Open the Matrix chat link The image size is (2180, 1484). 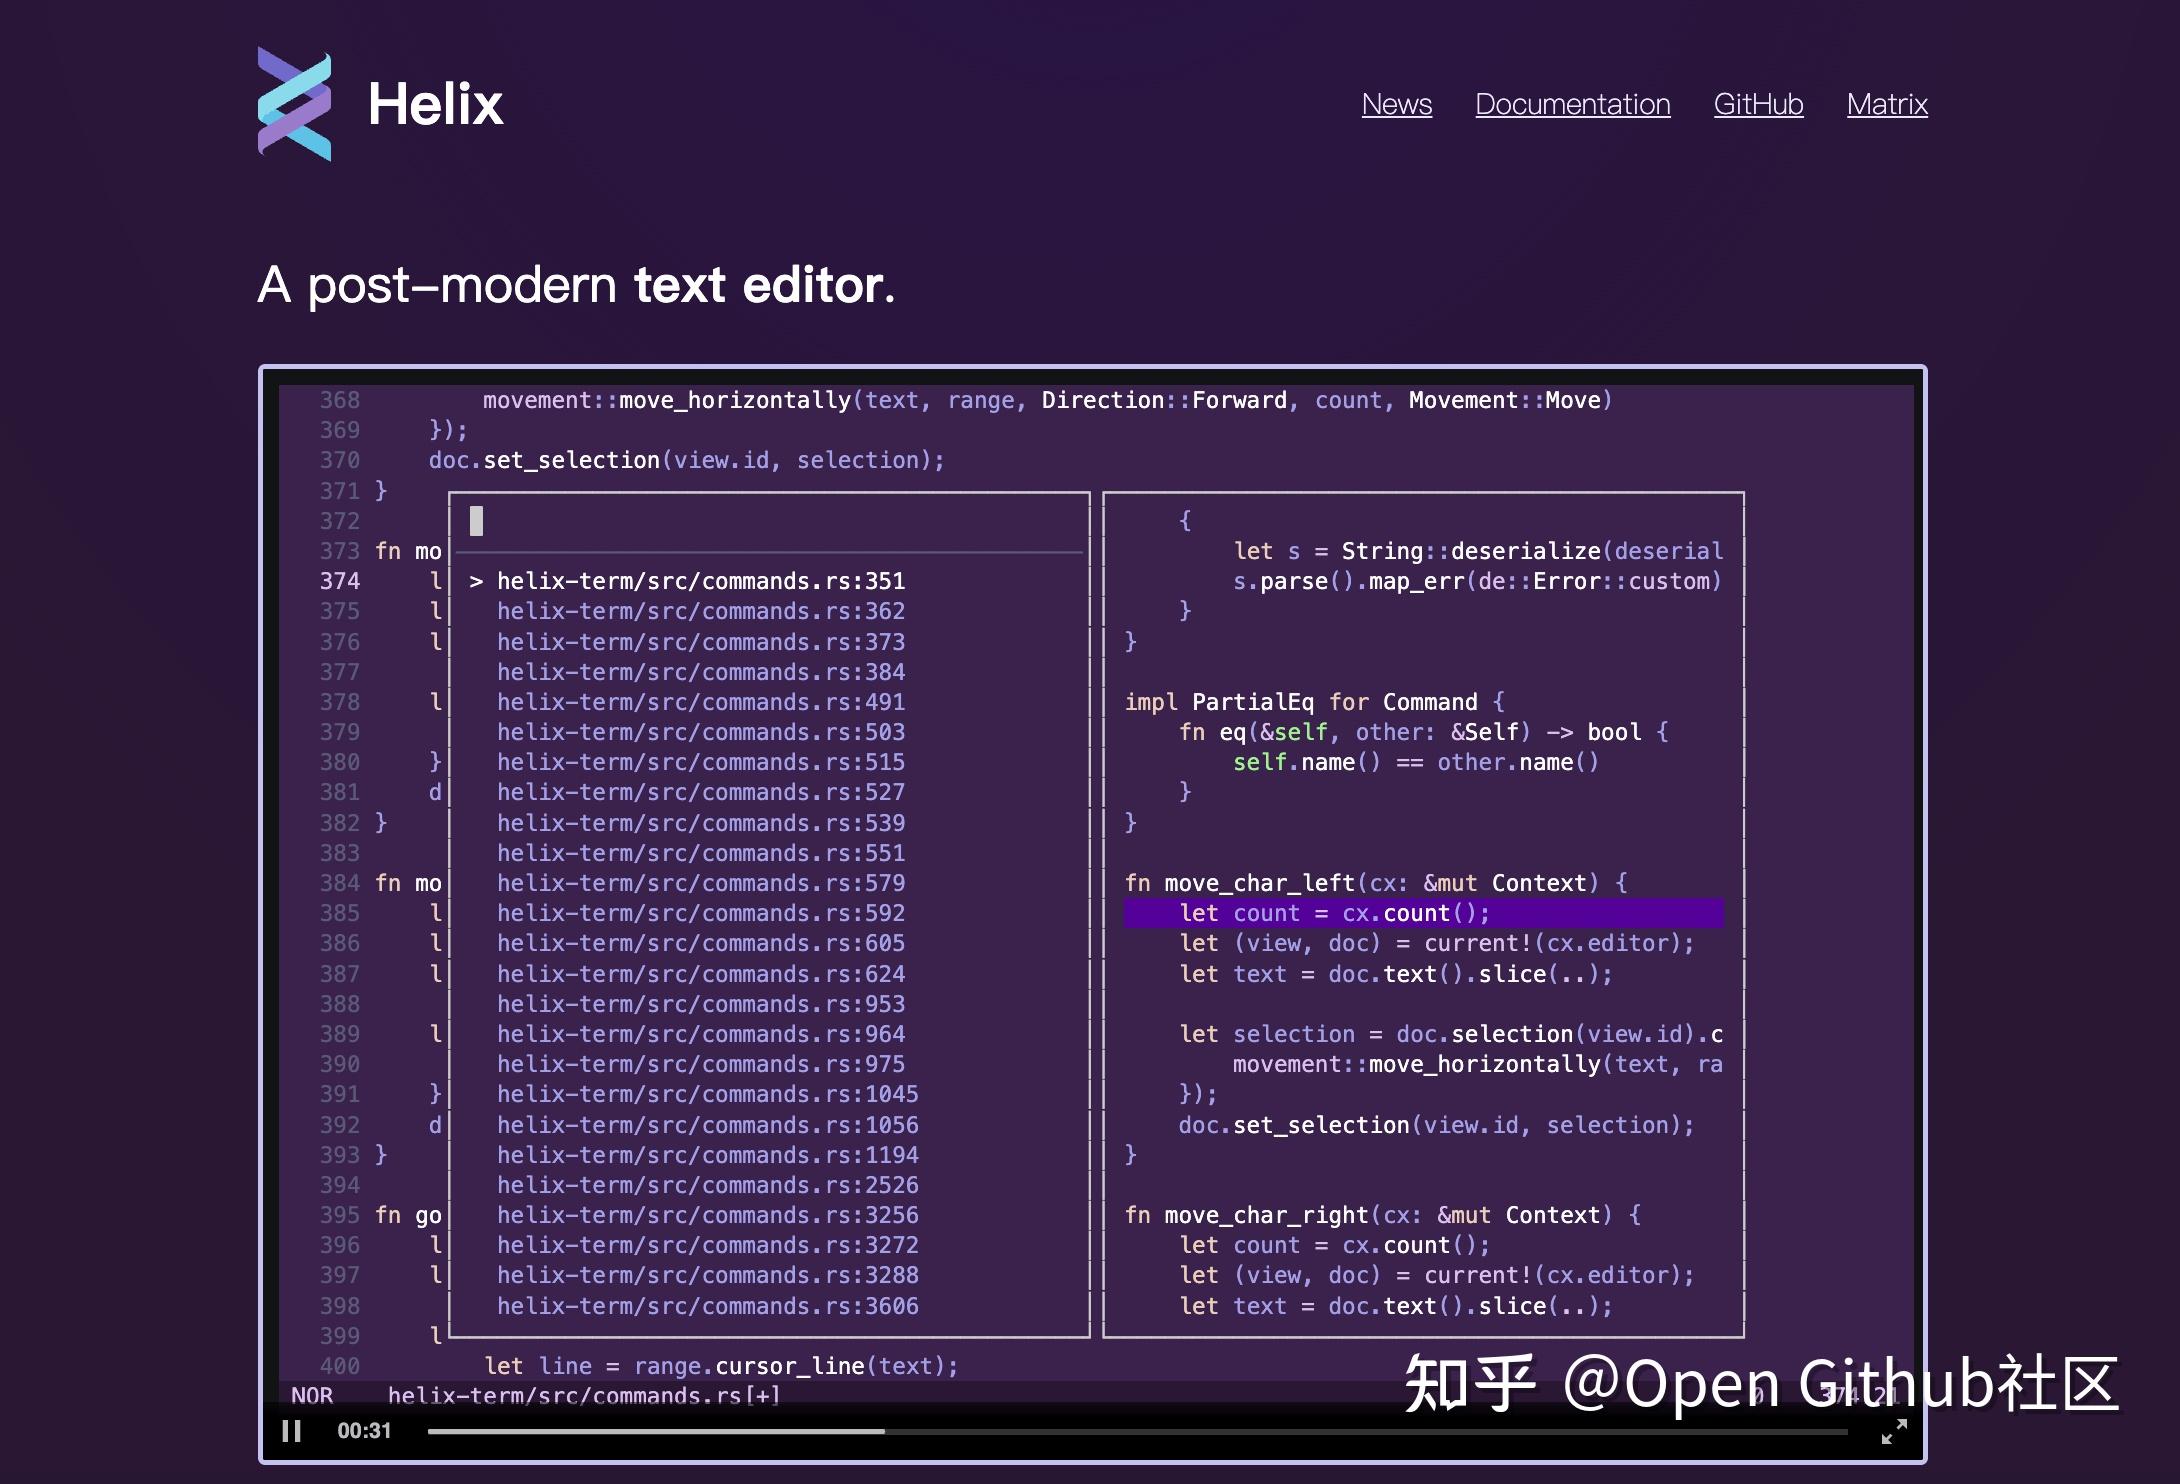(1888, 105)
